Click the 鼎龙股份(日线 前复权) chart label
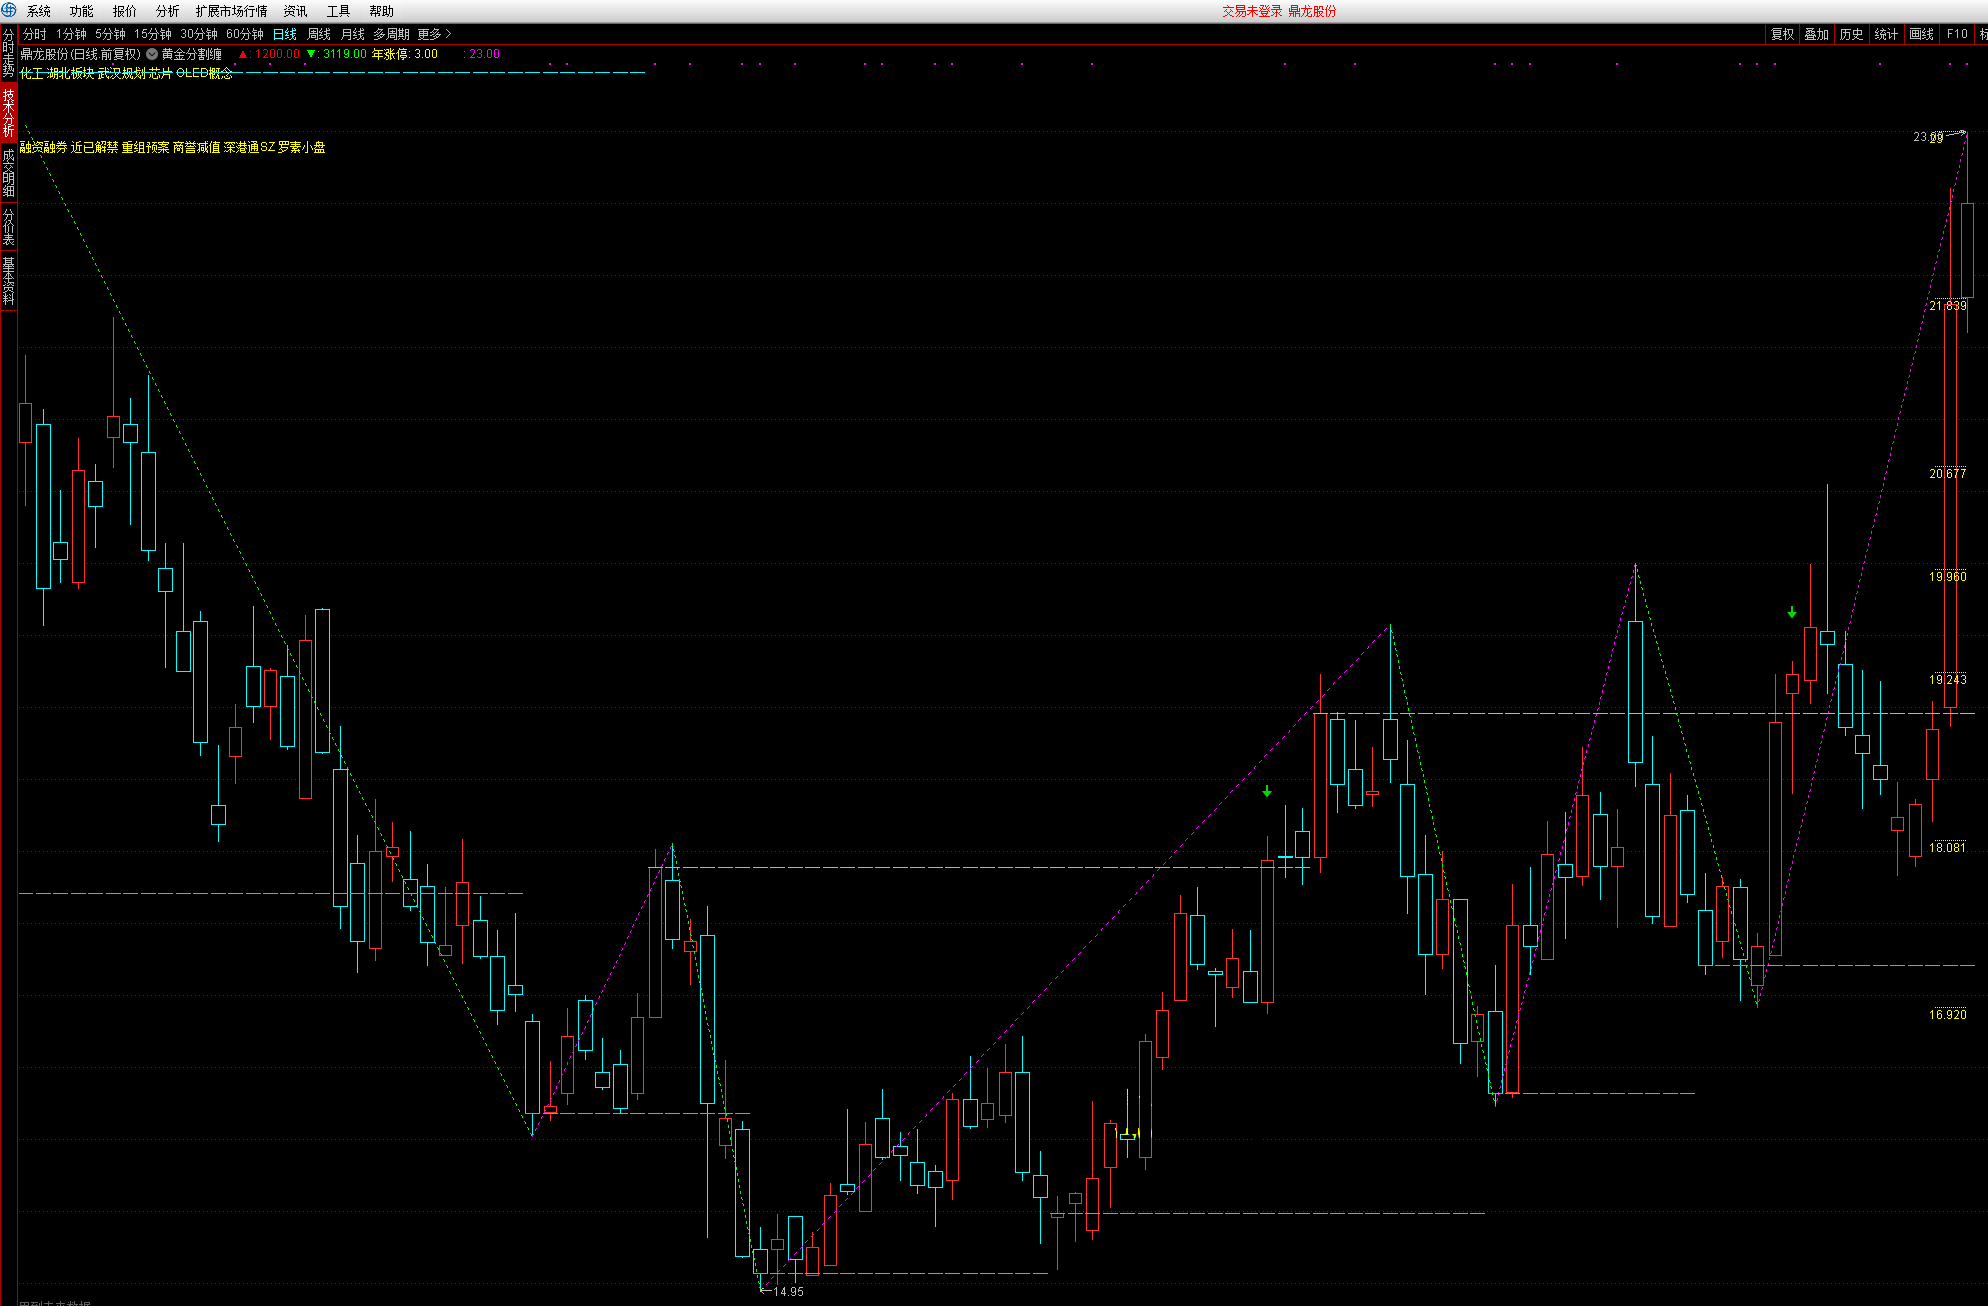The image size is (1988, 1306). [x=81, y=54]
